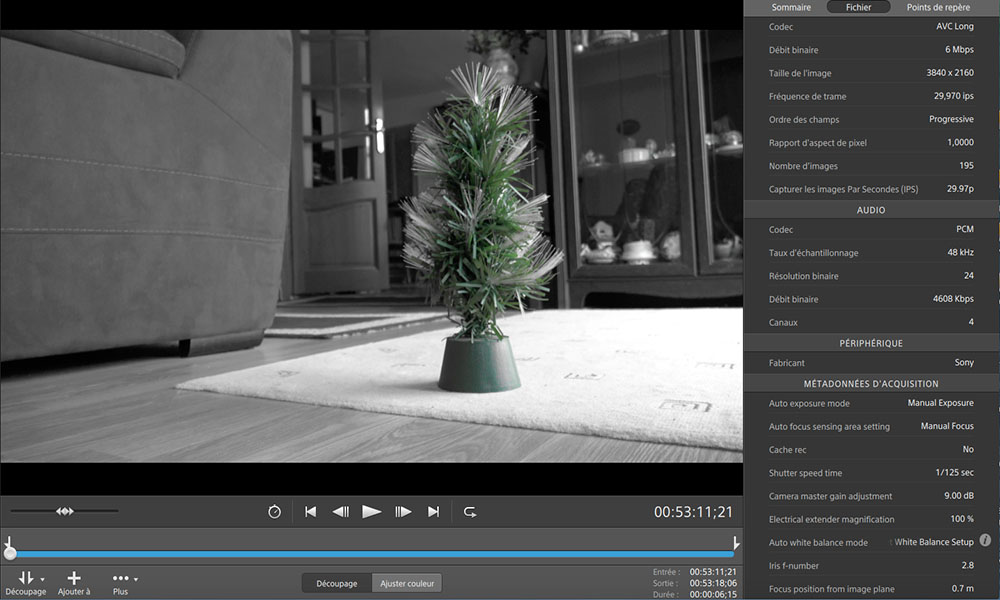Click the stopwatch icon left of transport
Screen dimensions: 1000x600
click(274, 512)
